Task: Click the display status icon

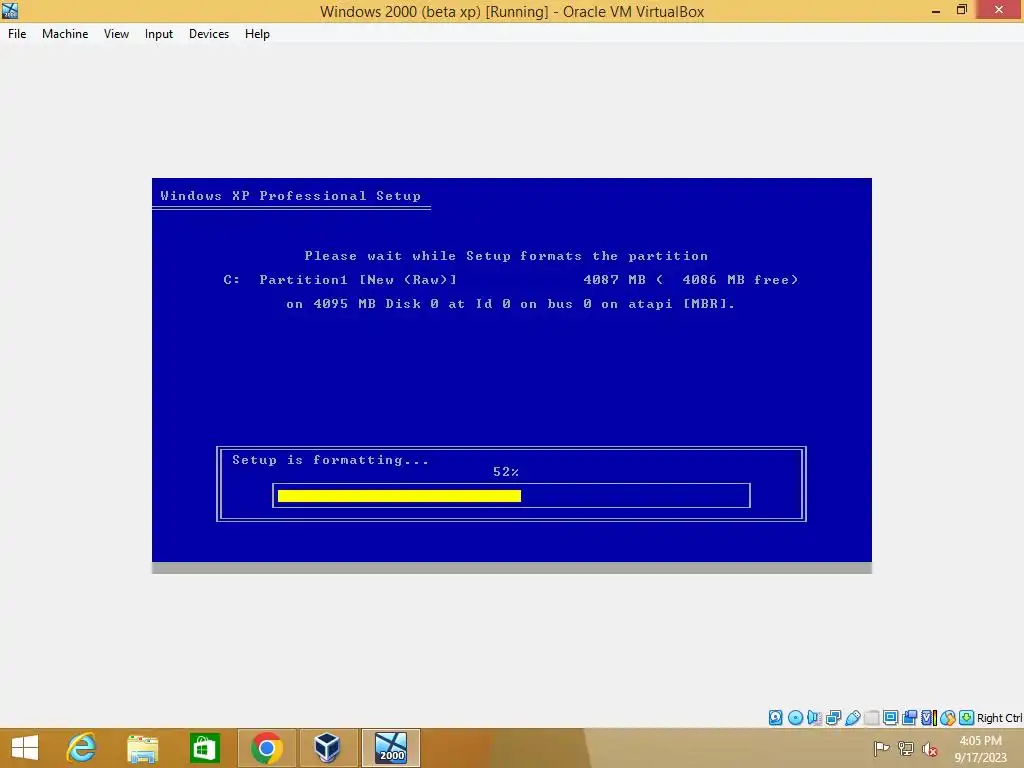Action: click(x=890, y=718)
